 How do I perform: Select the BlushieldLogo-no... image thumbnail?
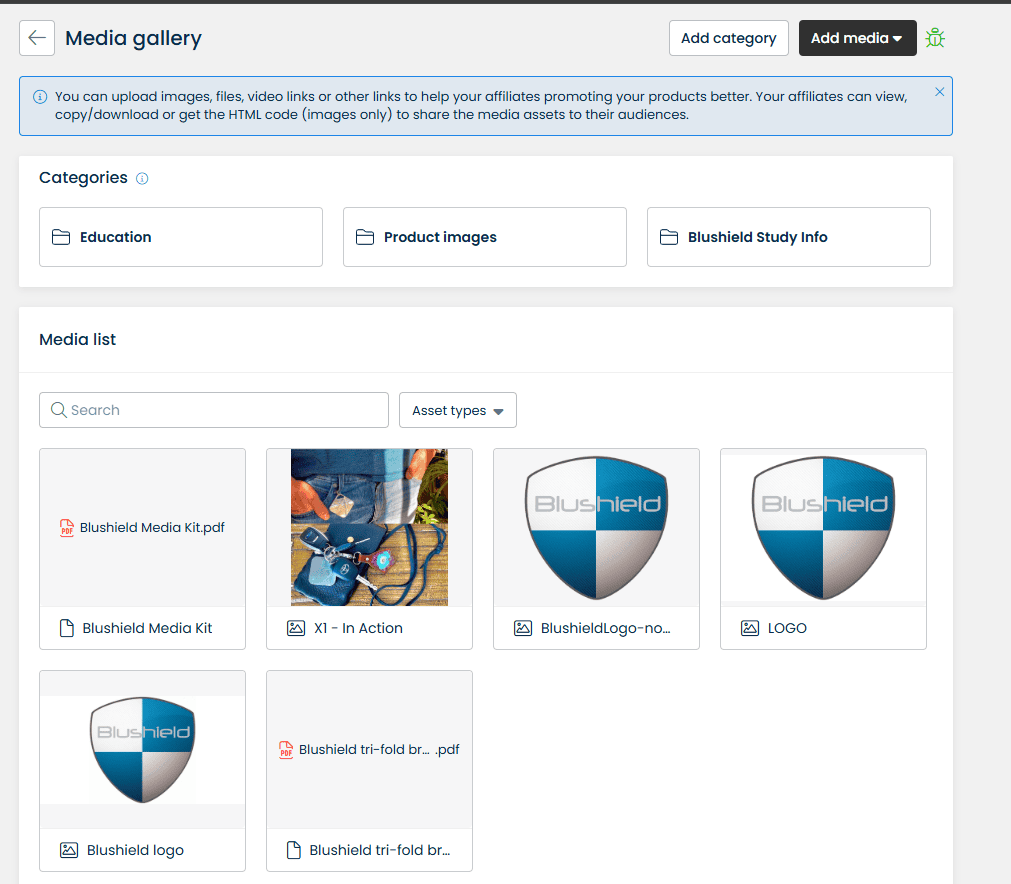(x=596, y=527)
